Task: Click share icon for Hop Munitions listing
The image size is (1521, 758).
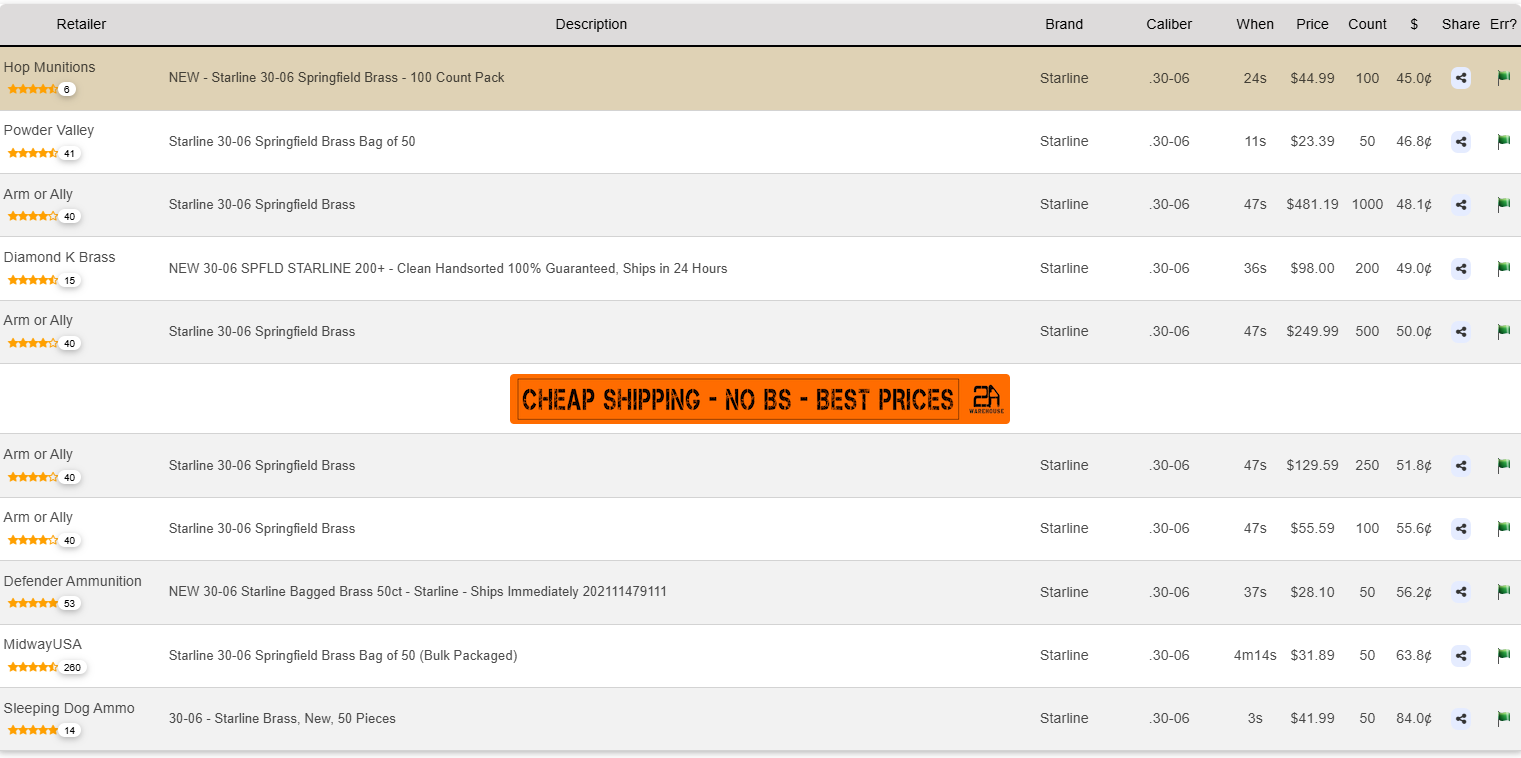Action: click(1461, 78)
